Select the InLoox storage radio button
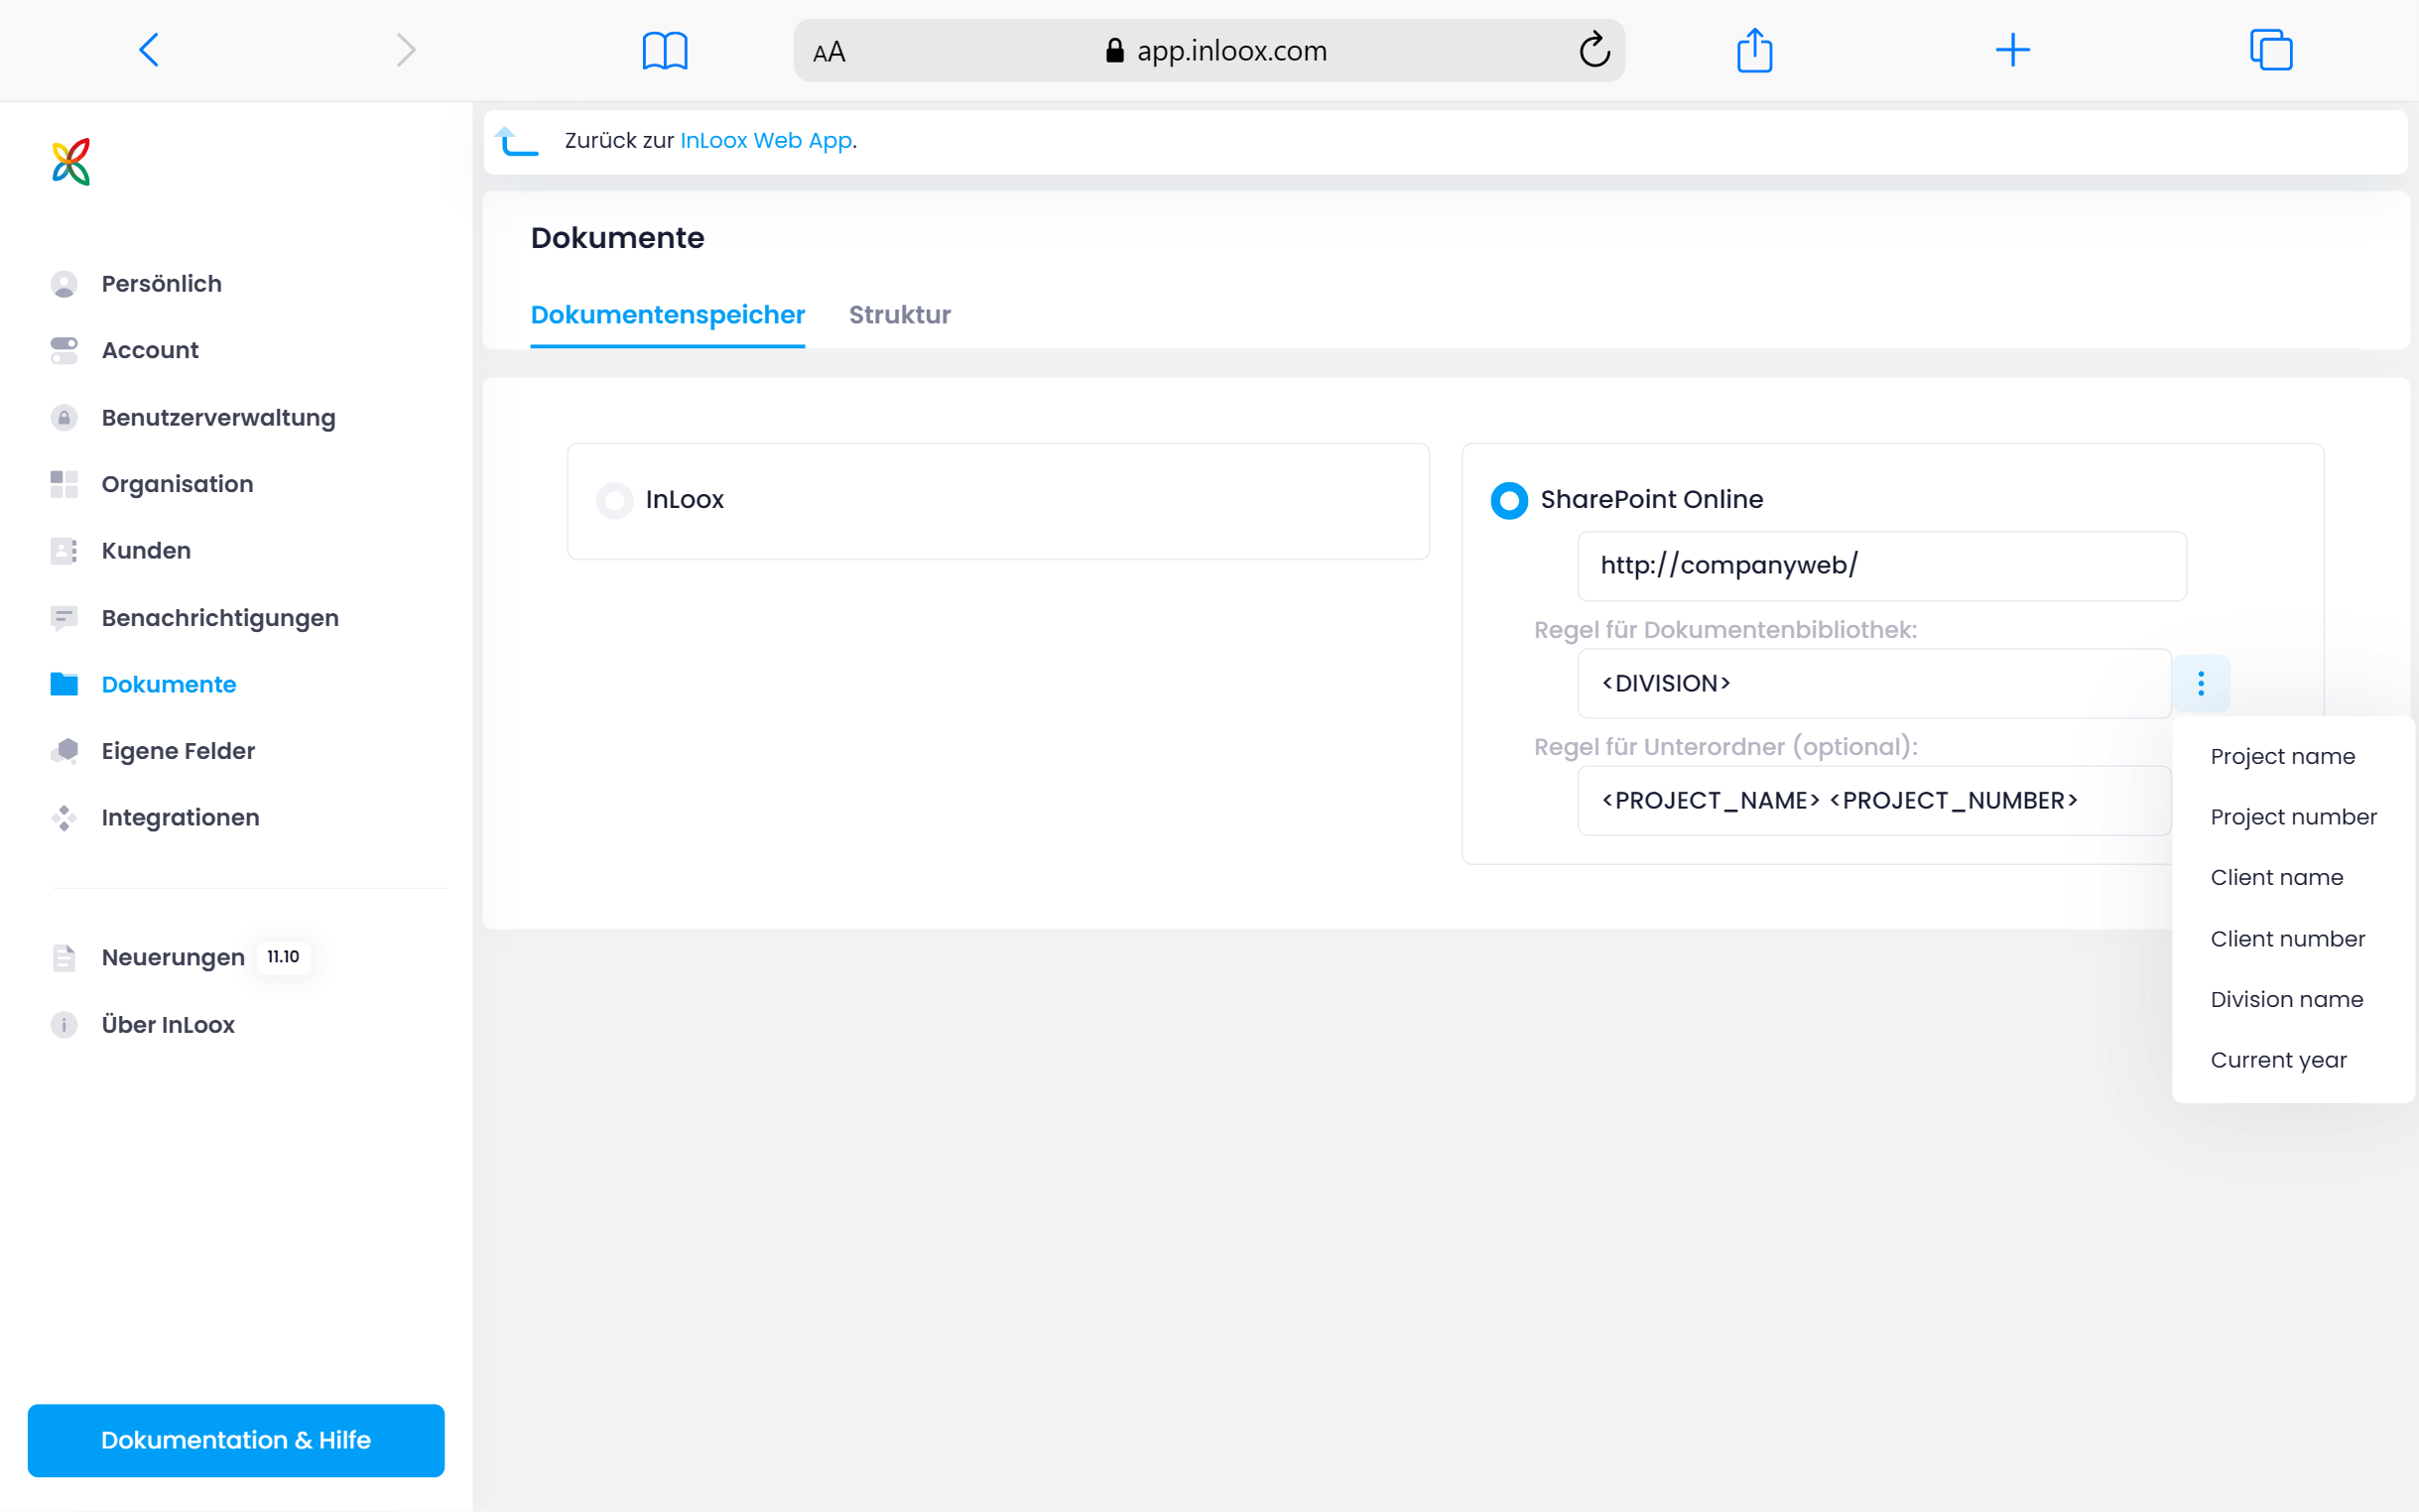Viewport: 2419px width, 1512px height. click(615, 500)
